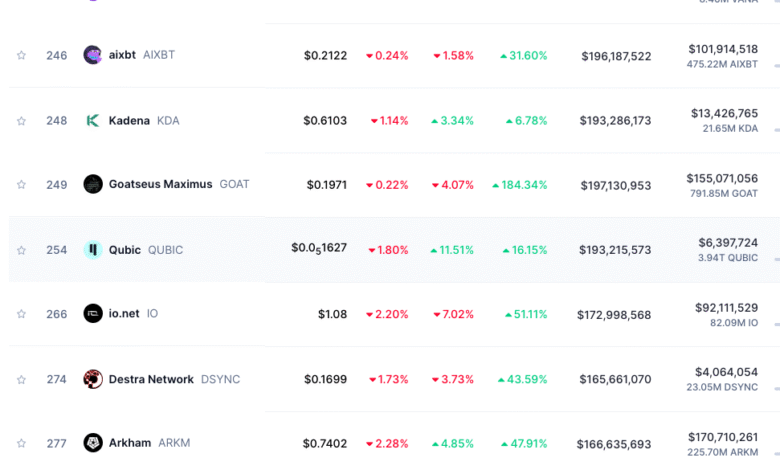This screenshot has height=470, width=780.
Task: Toggle watchlist star for Goatseus Maximus
Action: [21, 184]
